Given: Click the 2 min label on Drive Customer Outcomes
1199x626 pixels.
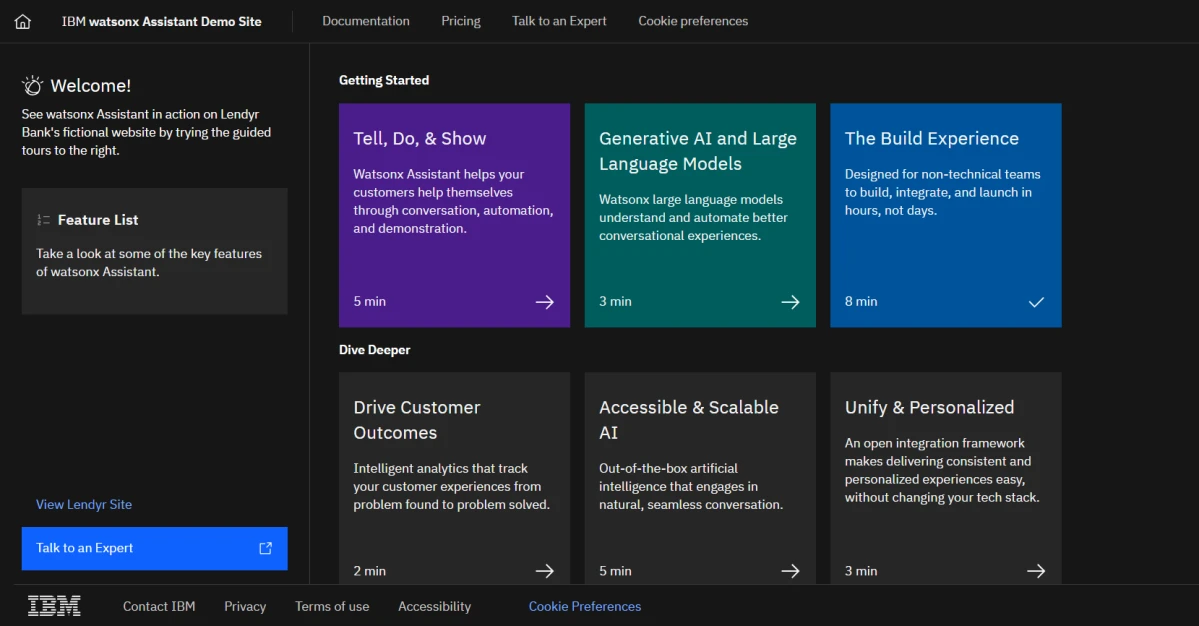Looking at the screenshot, I should (369, 571).
